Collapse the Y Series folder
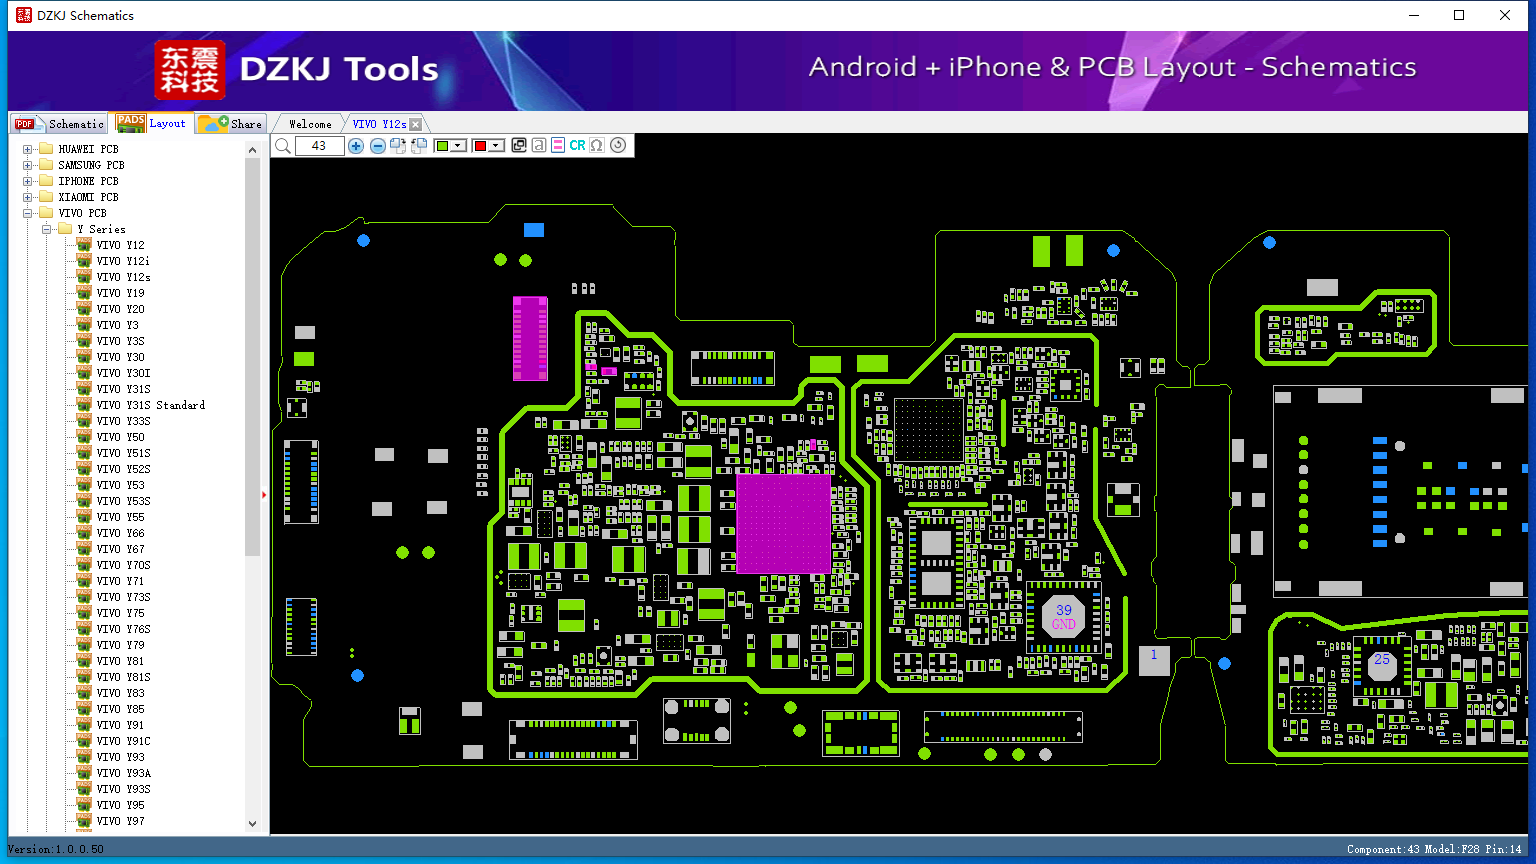 pyautogui.click(x=47, y=229)
